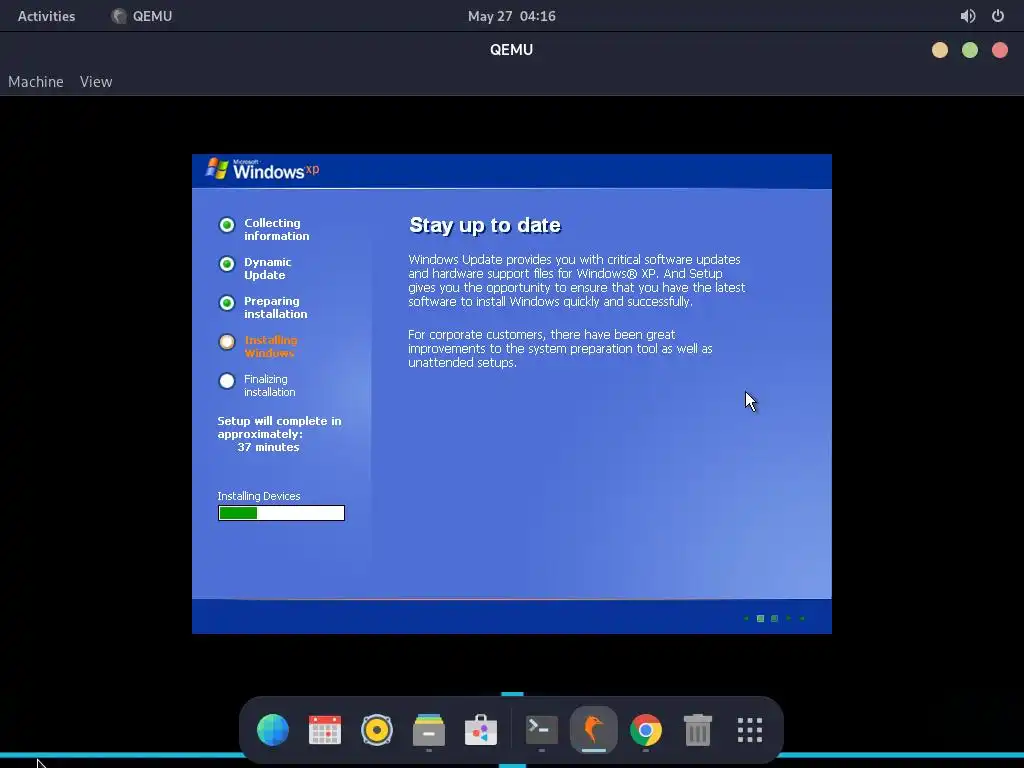Click the Collecting information step indicator
The image size is (1024, 768).
227,225
